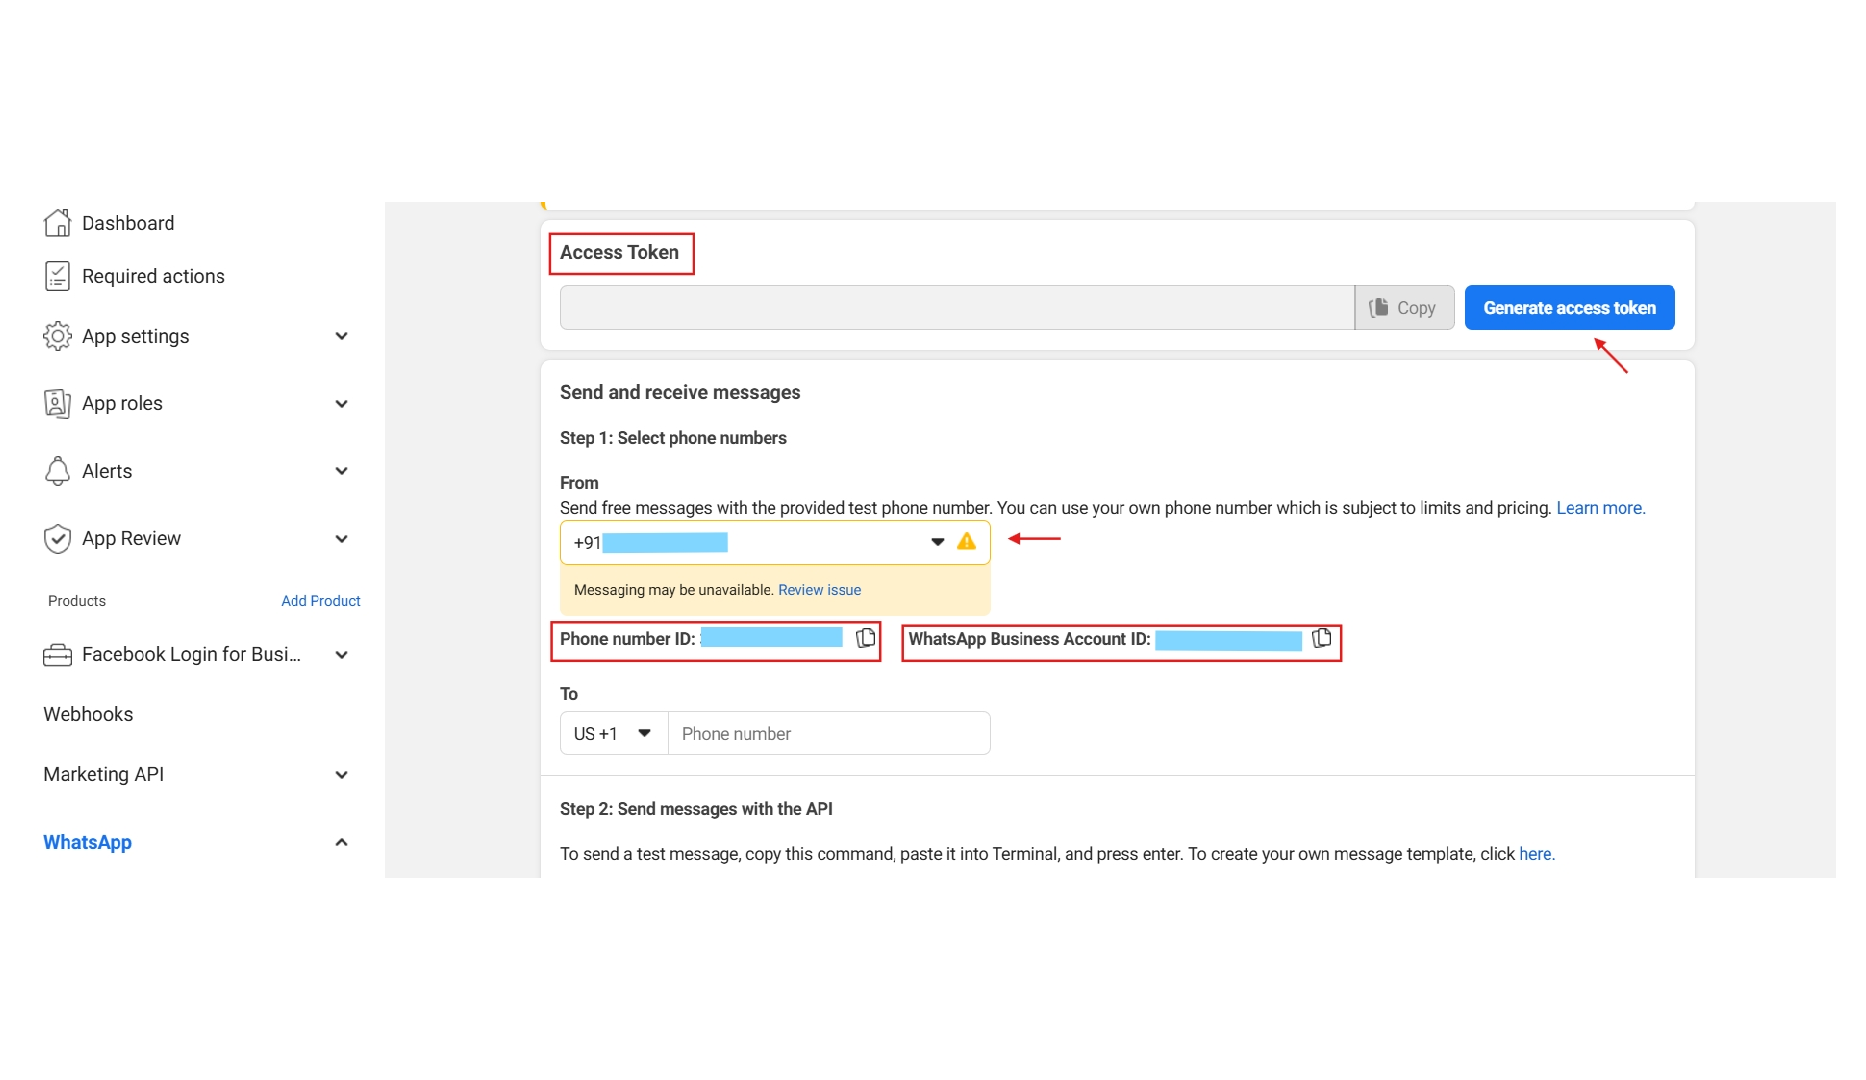Copy the Phone number ID

(866, 638)
